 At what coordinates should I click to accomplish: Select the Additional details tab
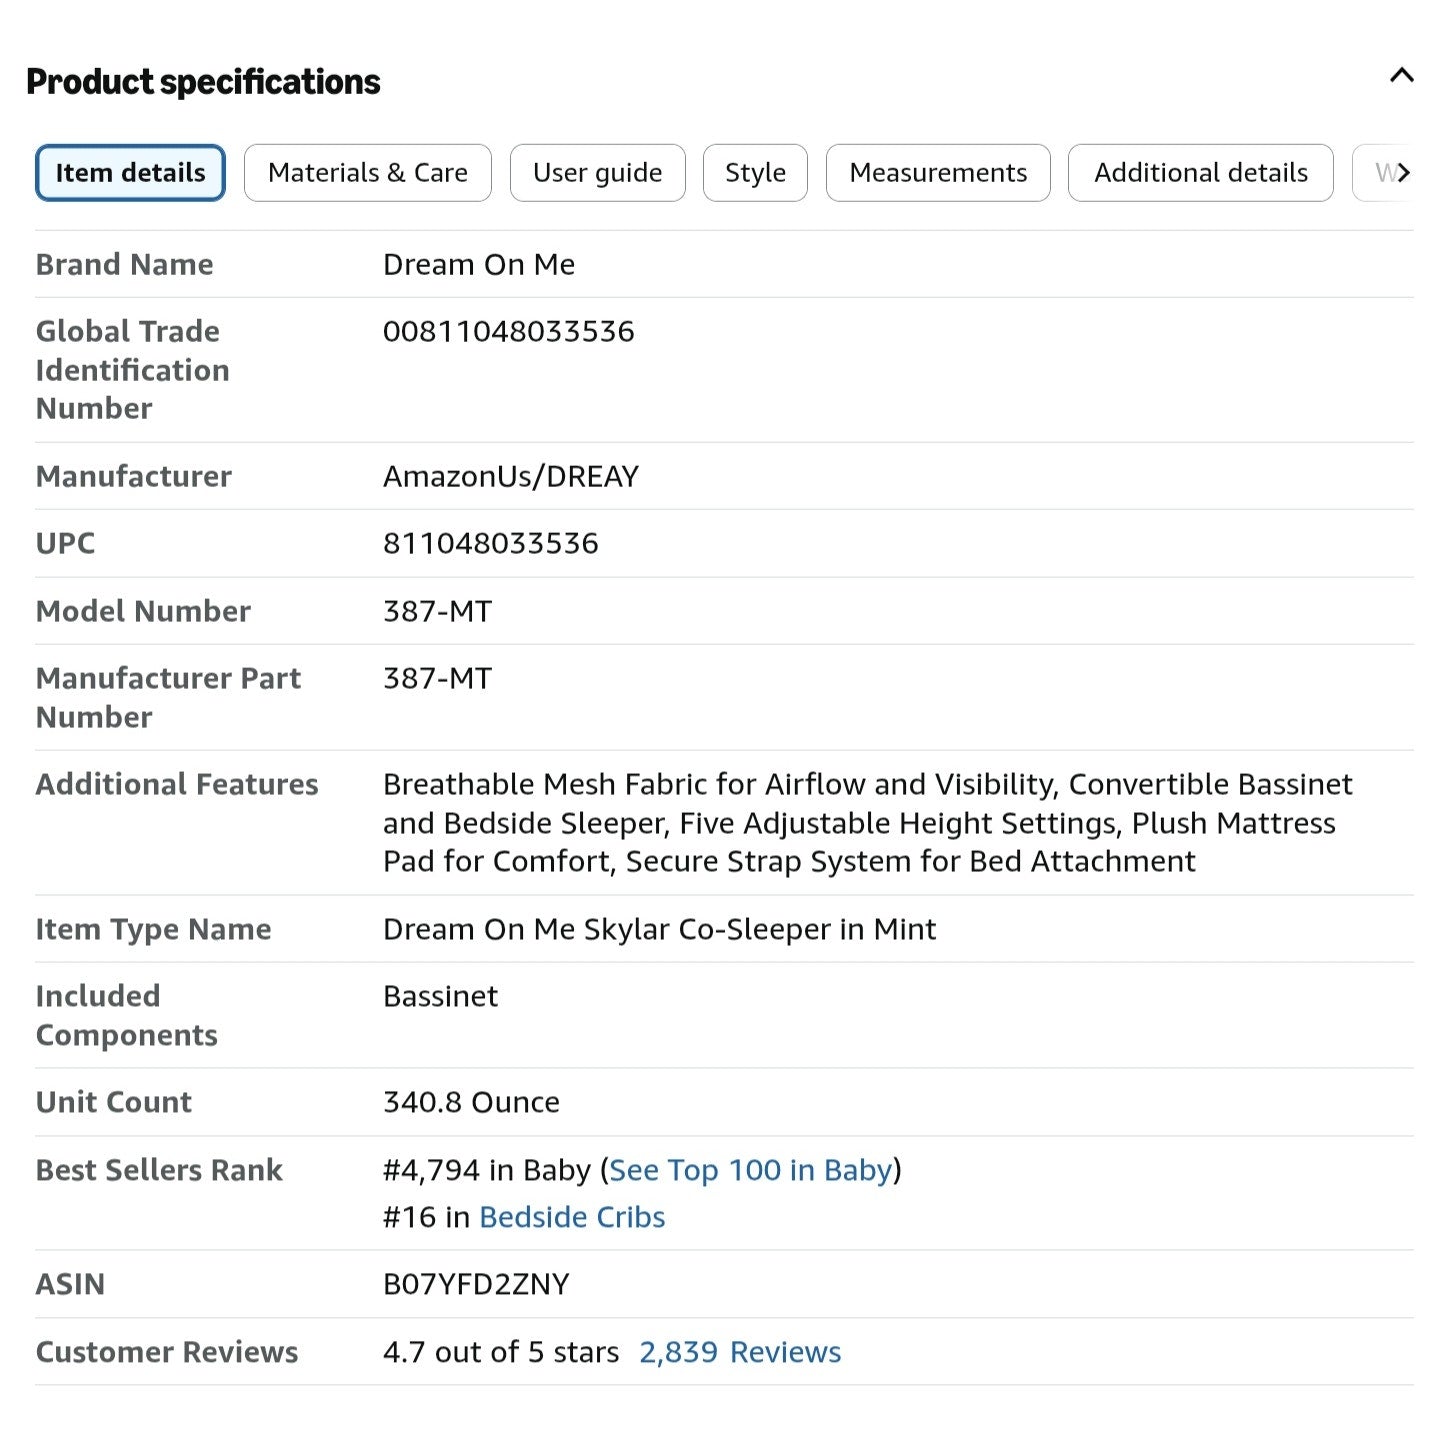[1200, 173]
